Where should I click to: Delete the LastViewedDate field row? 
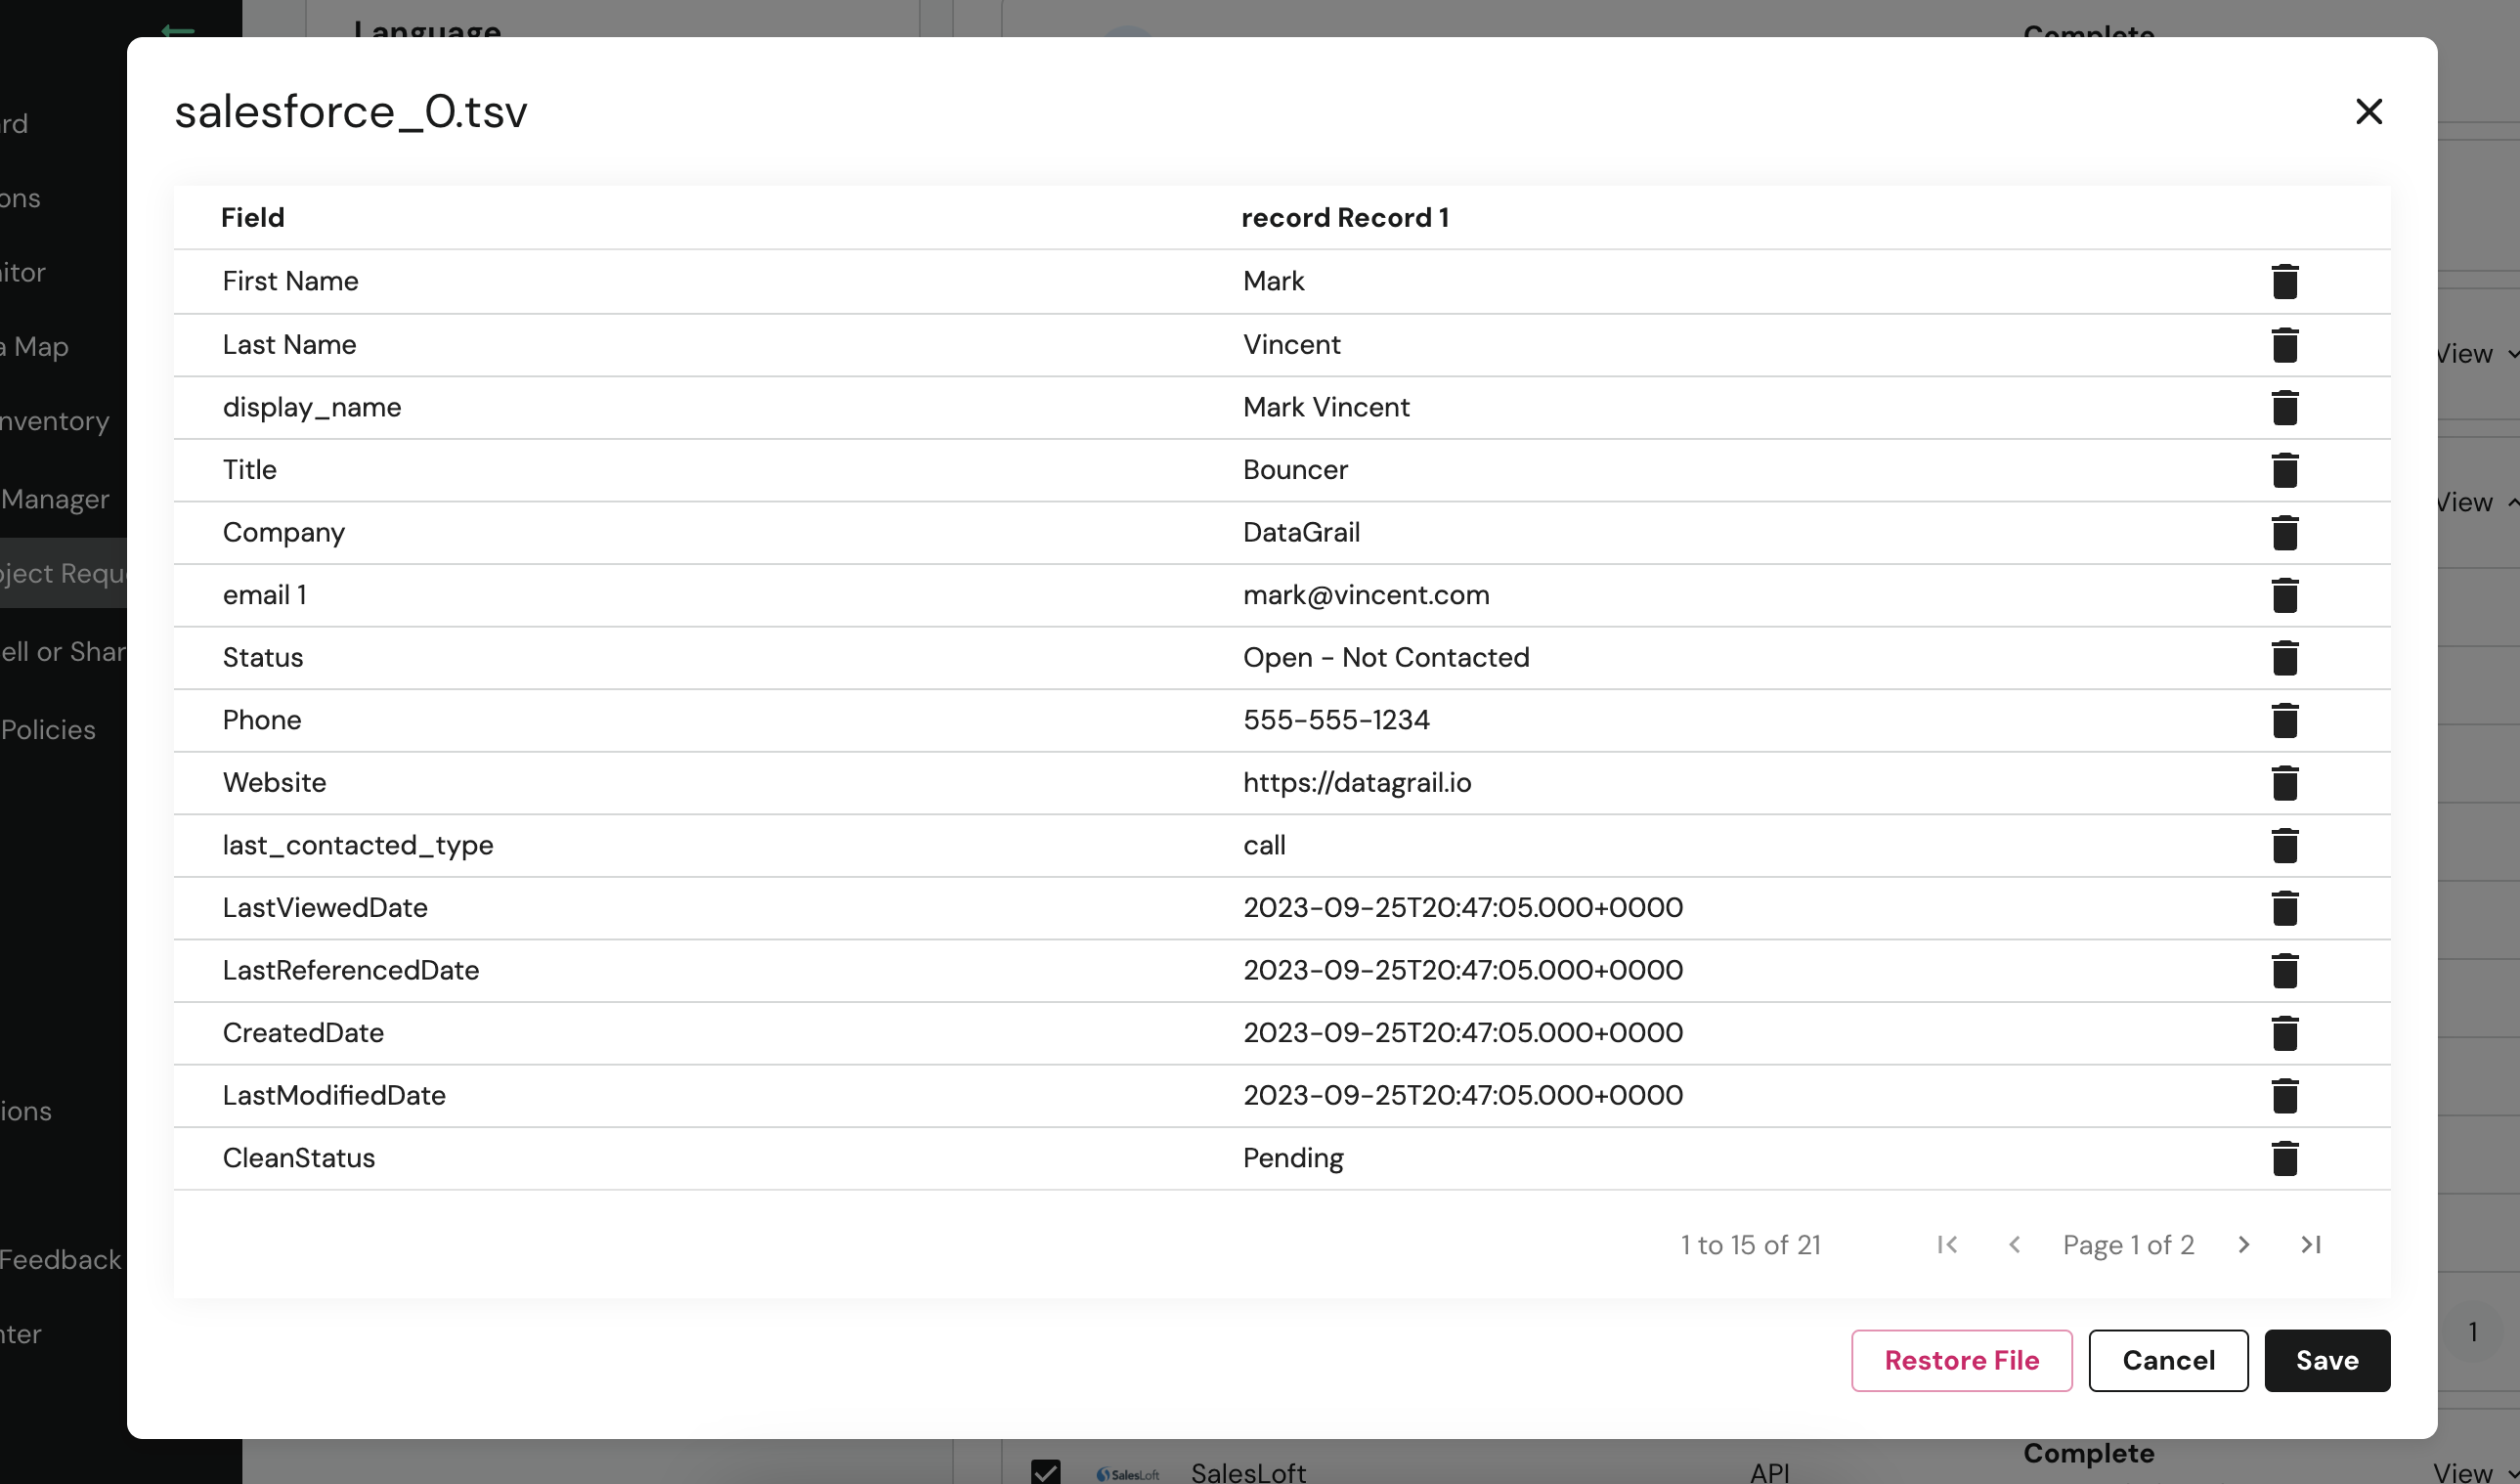click(2285, 908)
